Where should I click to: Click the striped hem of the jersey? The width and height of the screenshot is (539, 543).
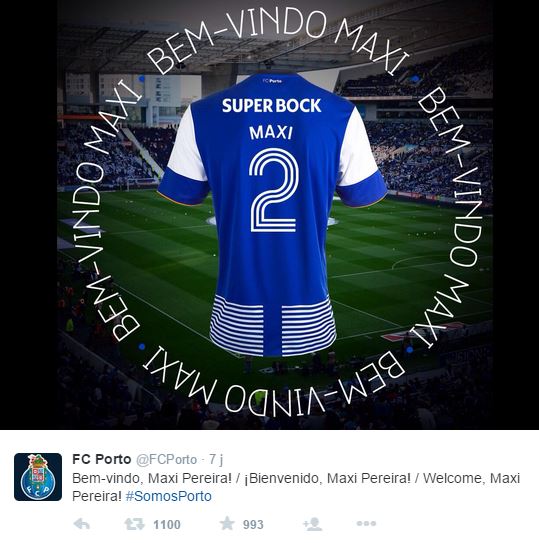tap(272, 326)
